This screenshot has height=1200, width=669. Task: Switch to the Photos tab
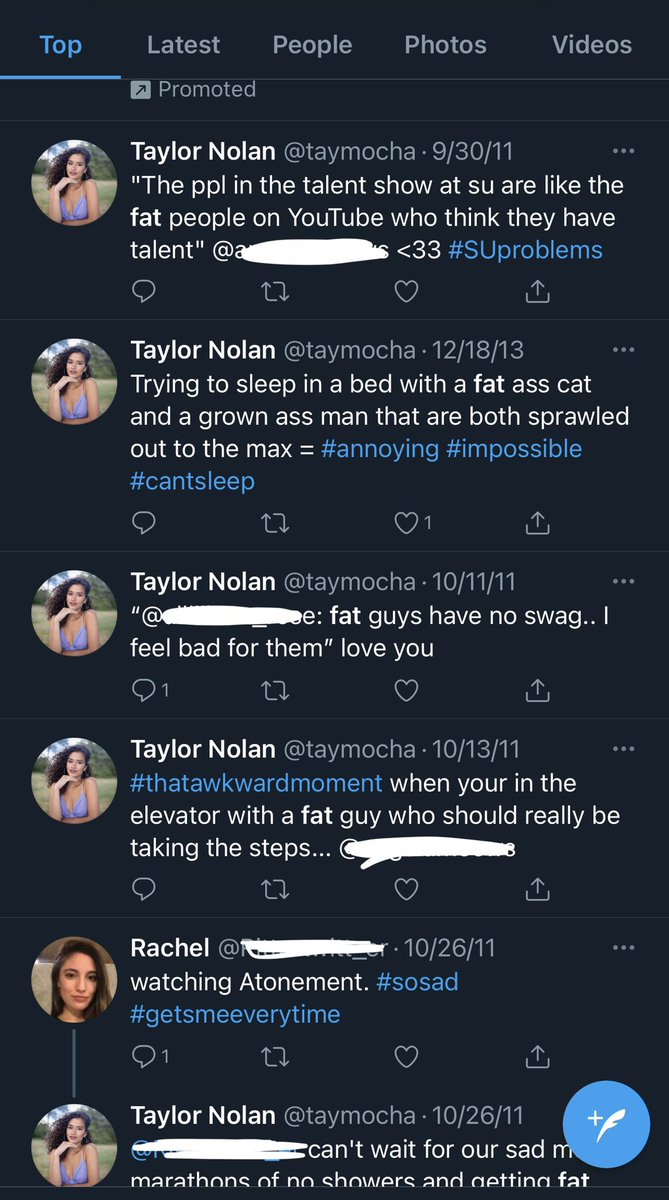445,45
